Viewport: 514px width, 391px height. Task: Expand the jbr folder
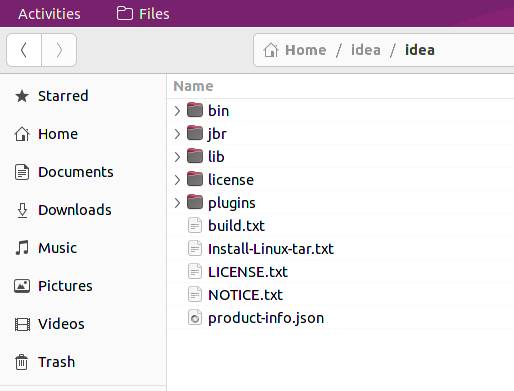pos(177,134)
